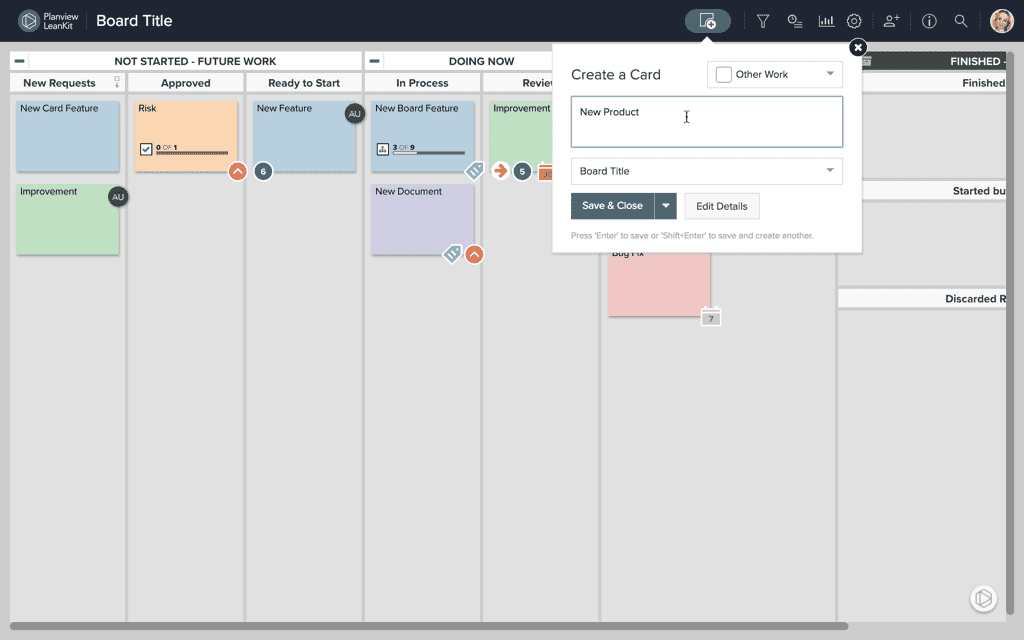Open the Risk card

point(185,136)
